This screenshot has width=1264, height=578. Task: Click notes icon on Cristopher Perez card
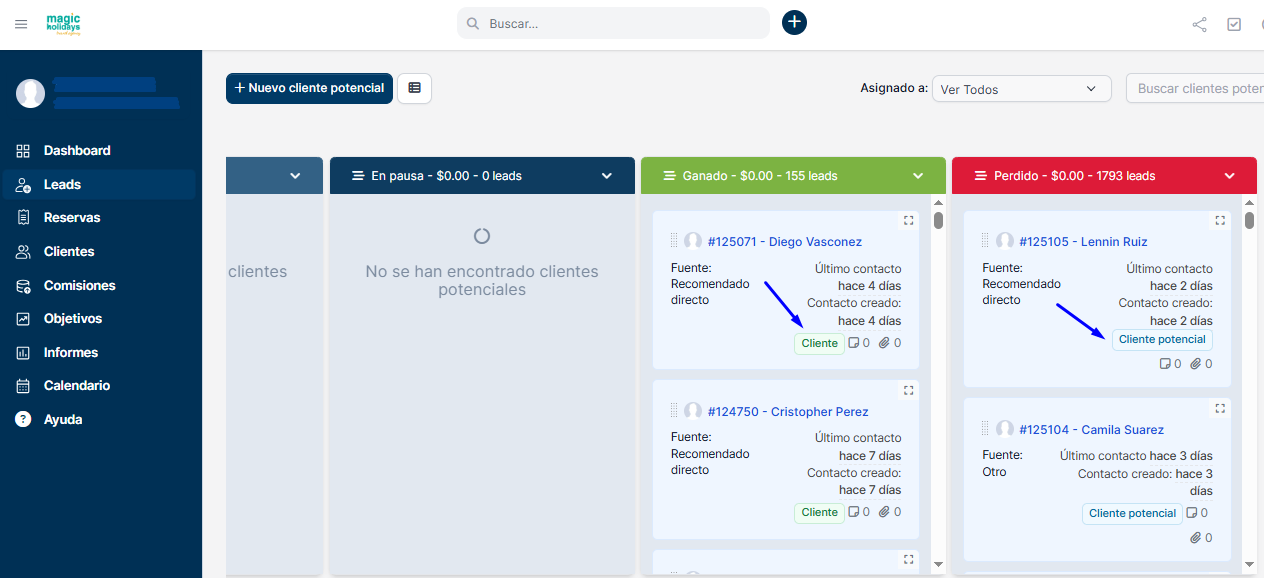[854, 512]
